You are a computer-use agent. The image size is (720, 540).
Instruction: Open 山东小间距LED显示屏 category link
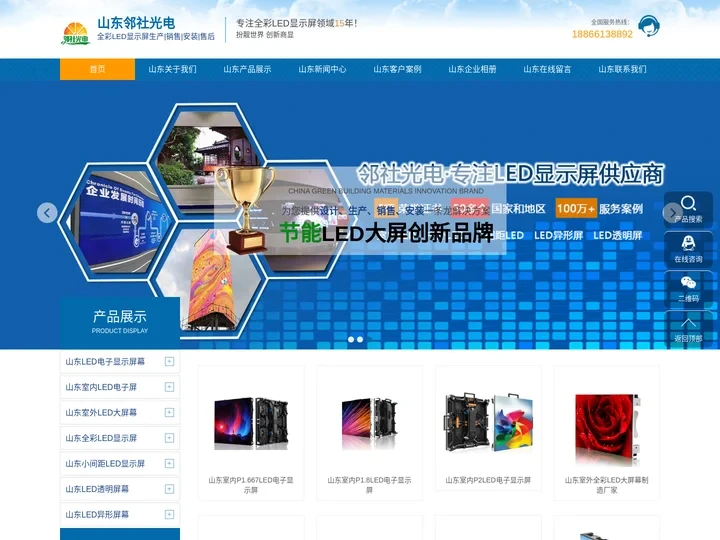105,463
